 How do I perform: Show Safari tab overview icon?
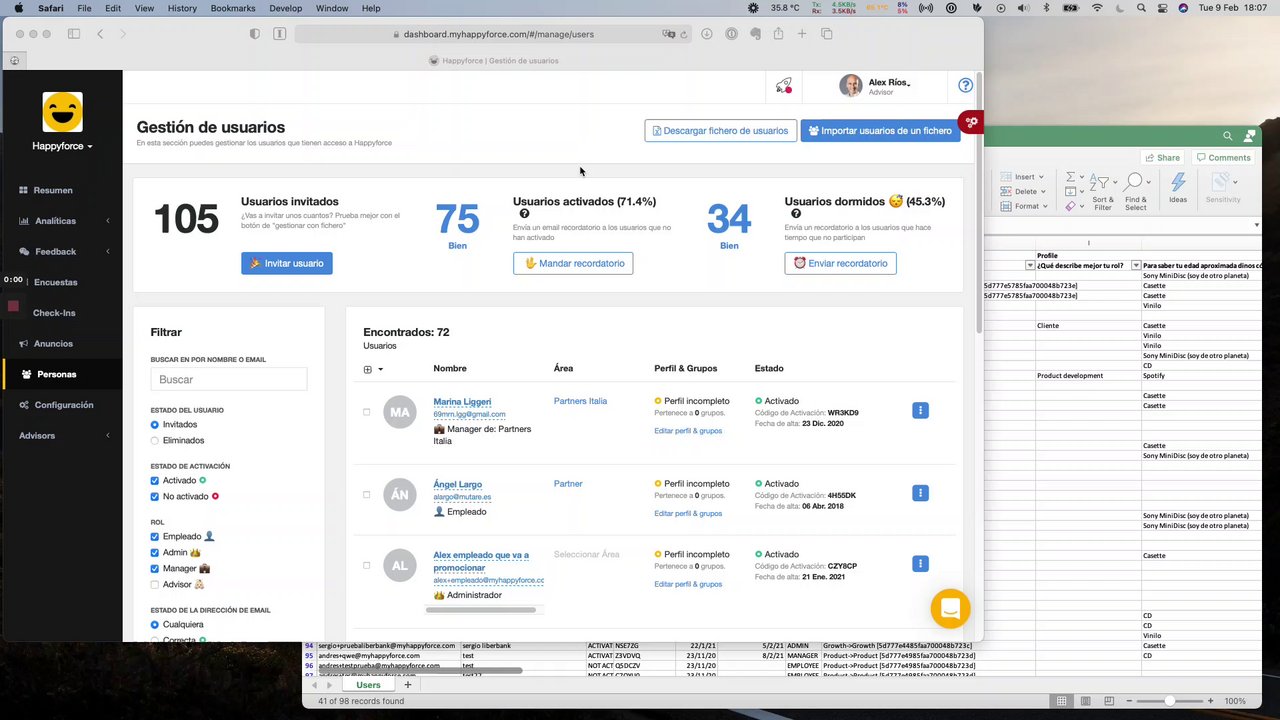point(827,34)
